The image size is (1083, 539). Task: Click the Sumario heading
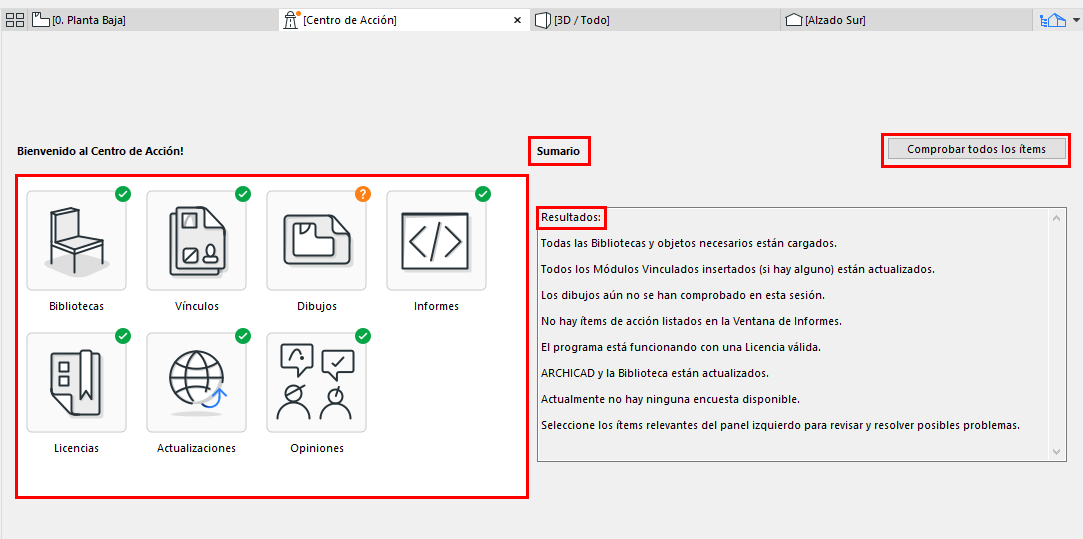pyautogui.click(x=559, y=150)
